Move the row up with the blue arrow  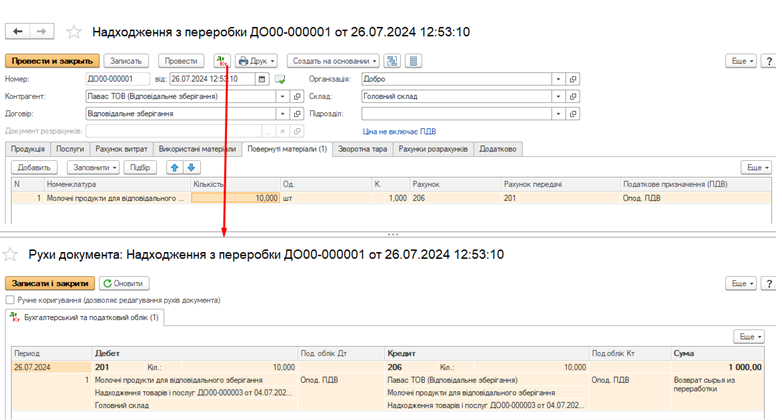click(174, 167)
